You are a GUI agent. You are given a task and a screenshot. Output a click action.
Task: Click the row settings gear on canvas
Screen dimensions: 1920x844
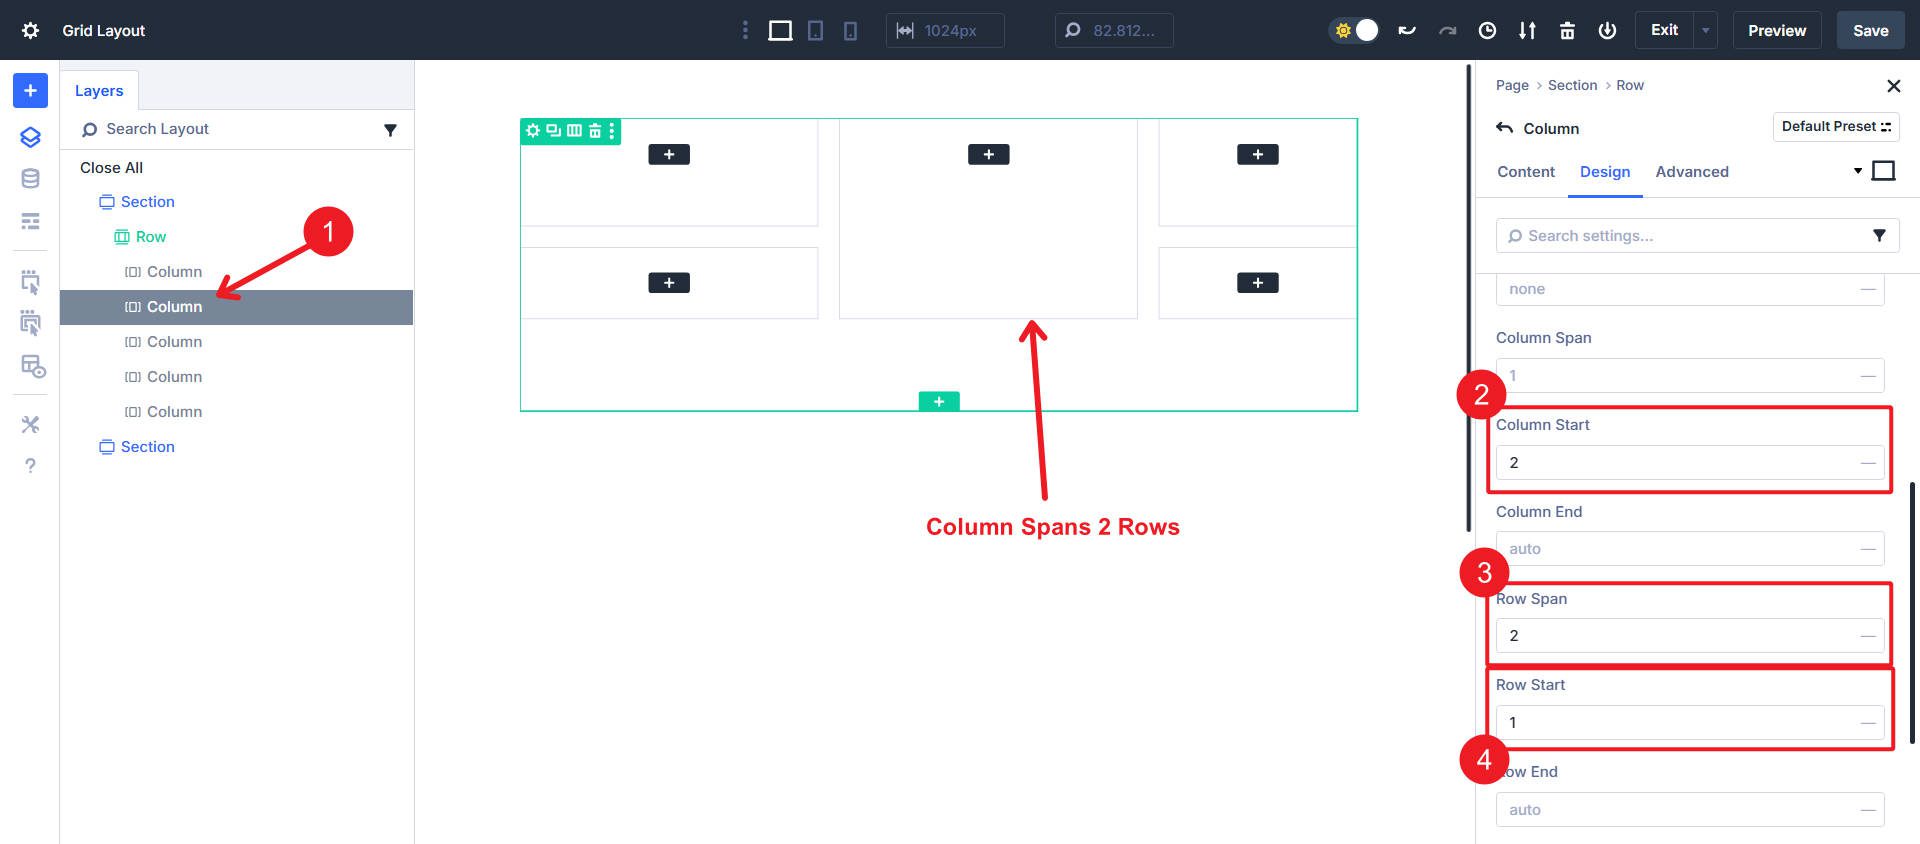tap(533, 130)
